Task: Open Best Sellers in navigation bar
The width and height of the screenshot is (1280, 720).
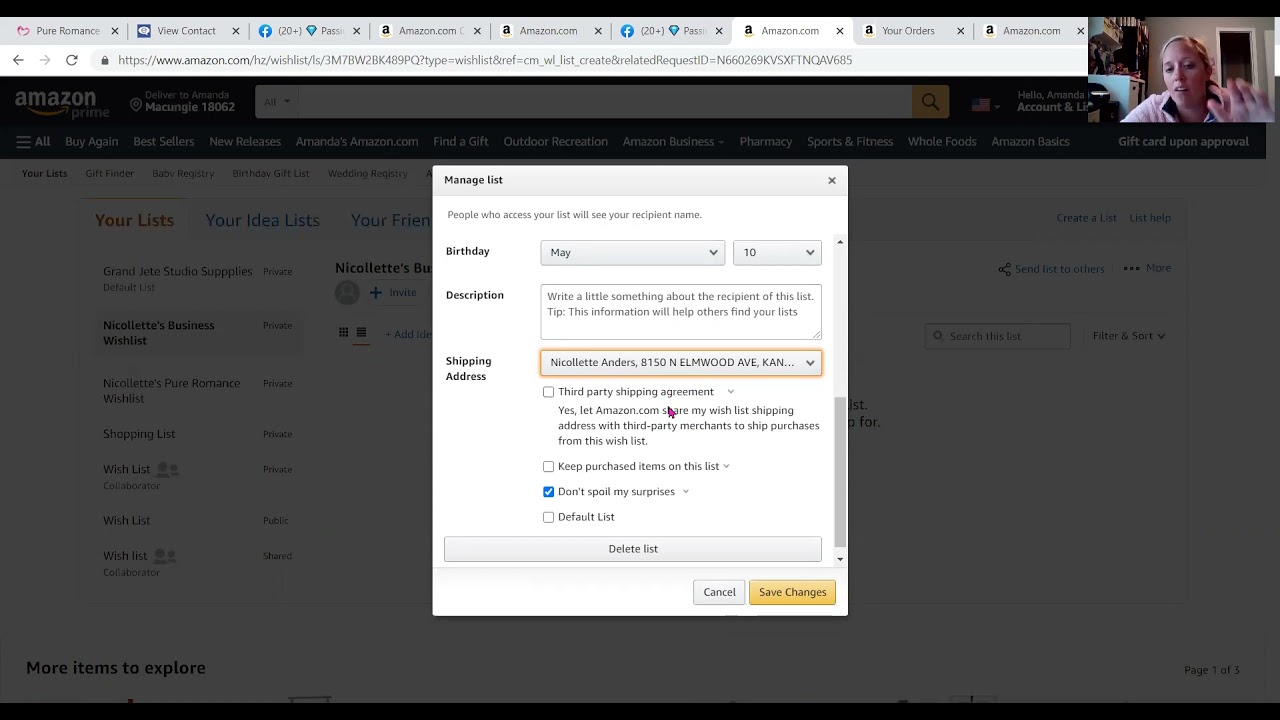Action: click(163, 142)
